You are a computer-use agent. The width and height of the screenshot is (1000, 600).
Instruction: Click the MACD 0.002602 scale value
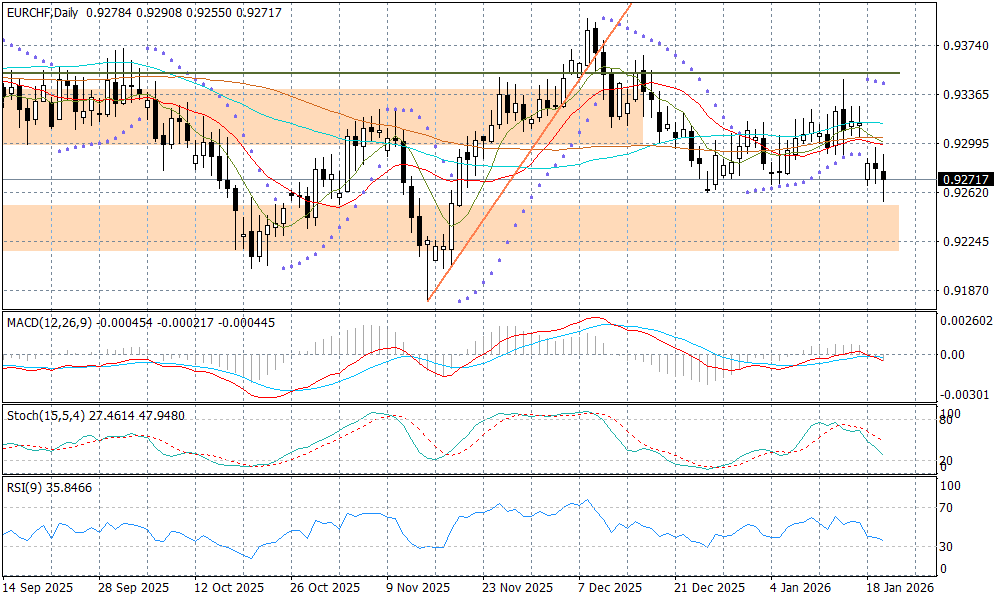[968, 320]
